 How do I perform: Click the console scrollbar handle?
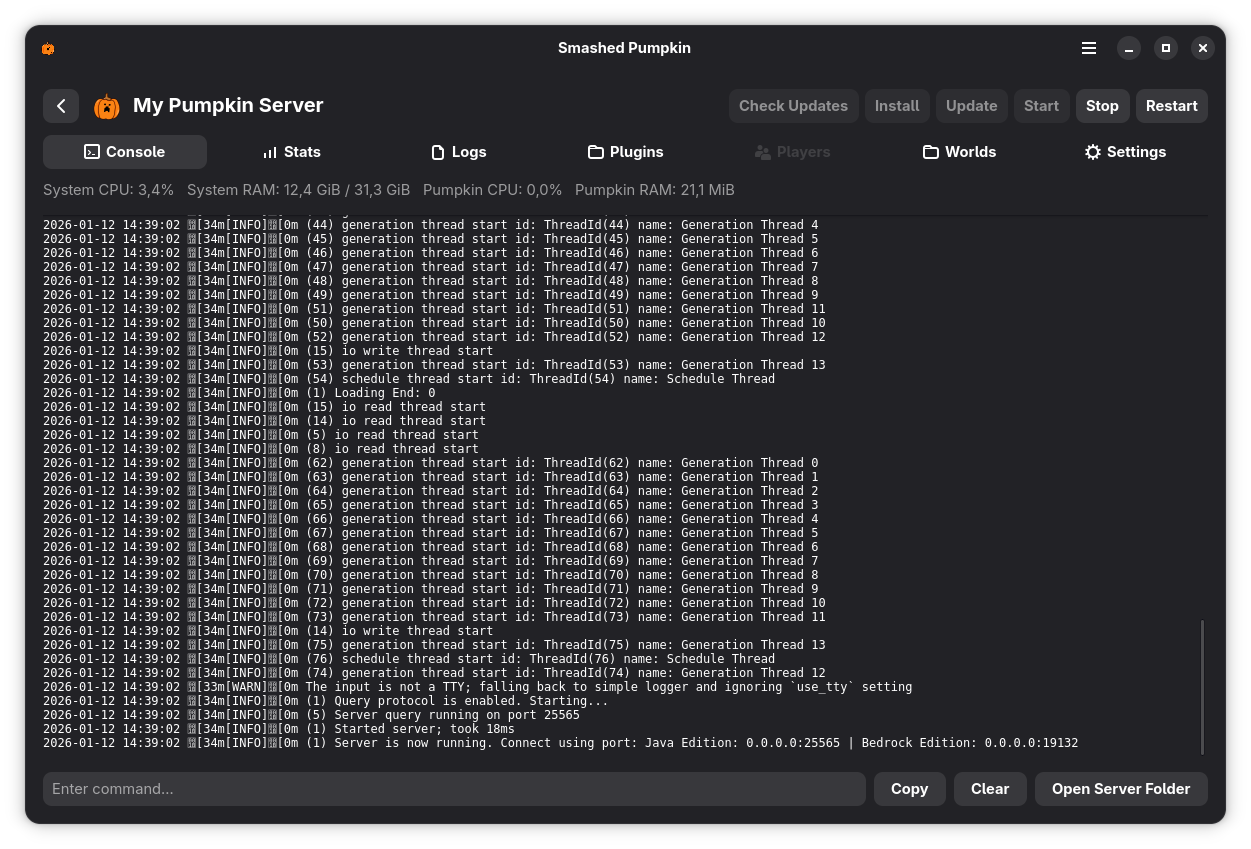click(1203, 687)
